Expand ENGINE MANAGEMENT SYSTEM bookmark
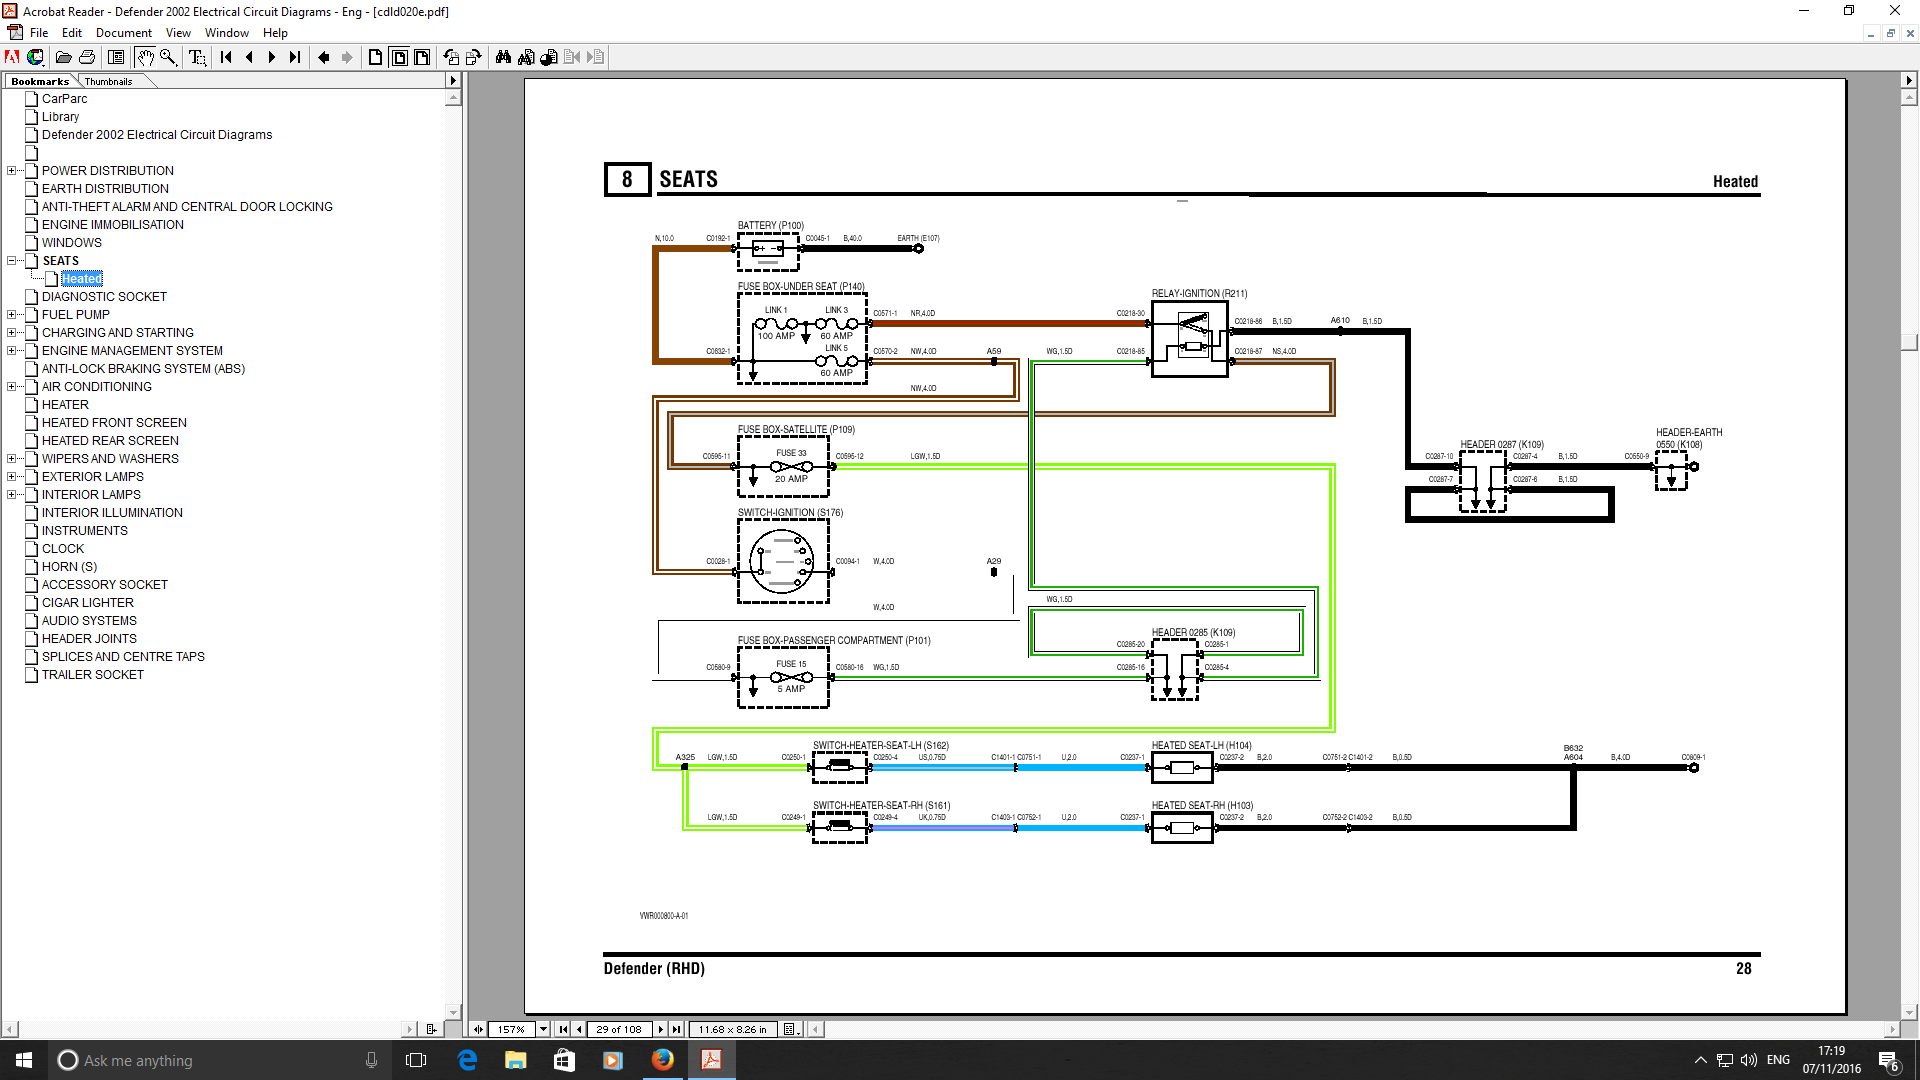The image size is (1920, 1080). point(12,351)
